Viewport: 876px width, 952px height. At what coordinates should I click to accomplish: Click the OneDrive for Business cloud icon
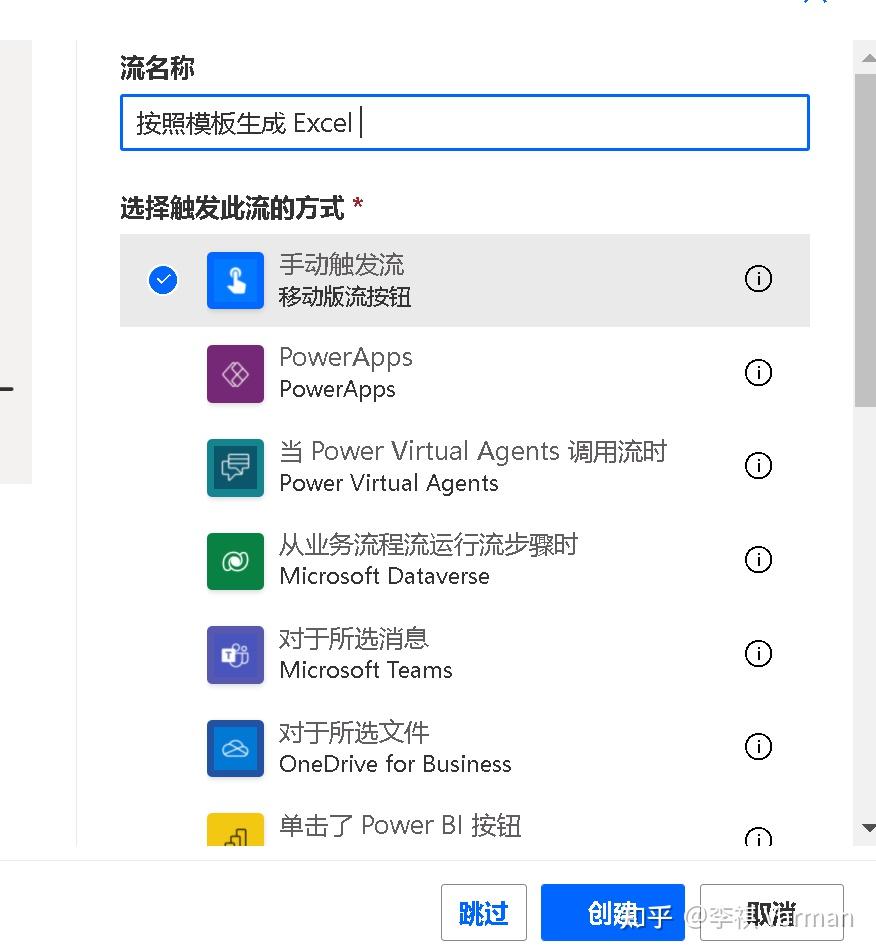pyautogui.click(x=235, y=748)
